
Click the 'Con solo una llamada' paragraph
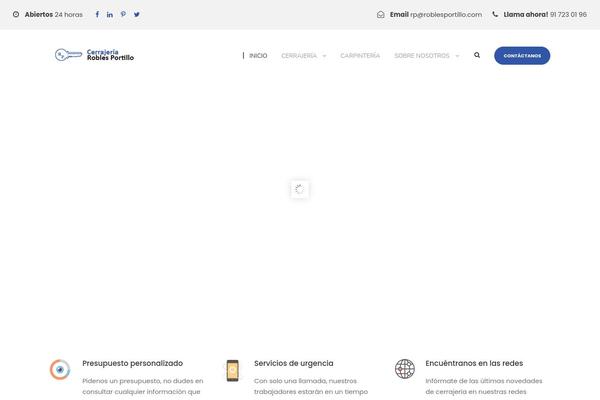click(x=311, y=386)
